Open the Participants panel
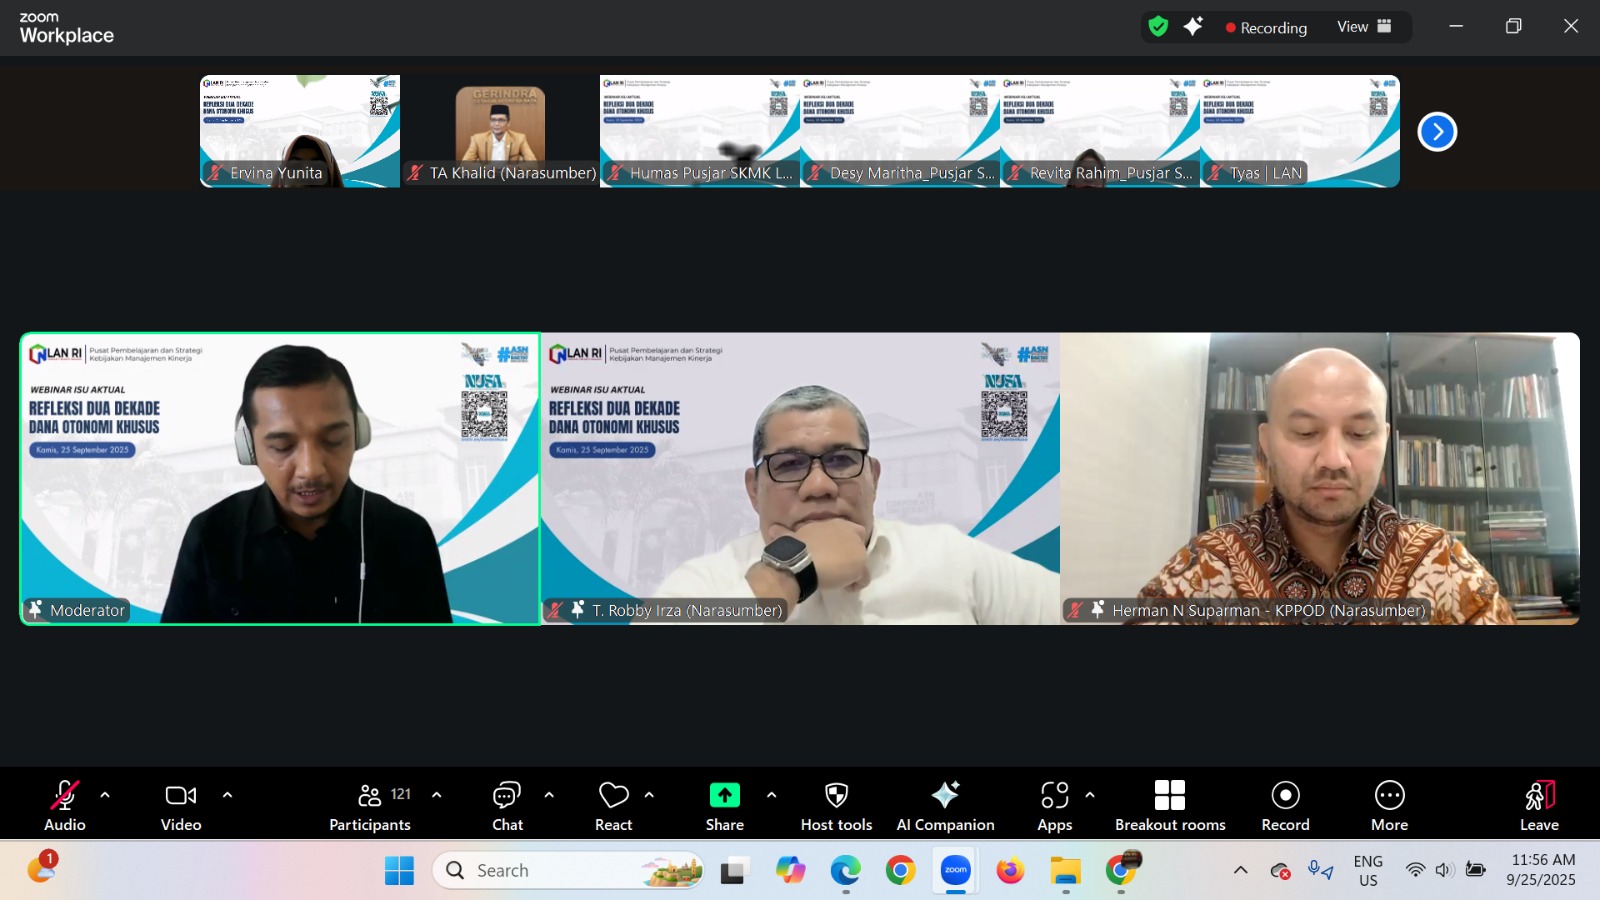This screenshot has height=900, width=1600. 370,805
